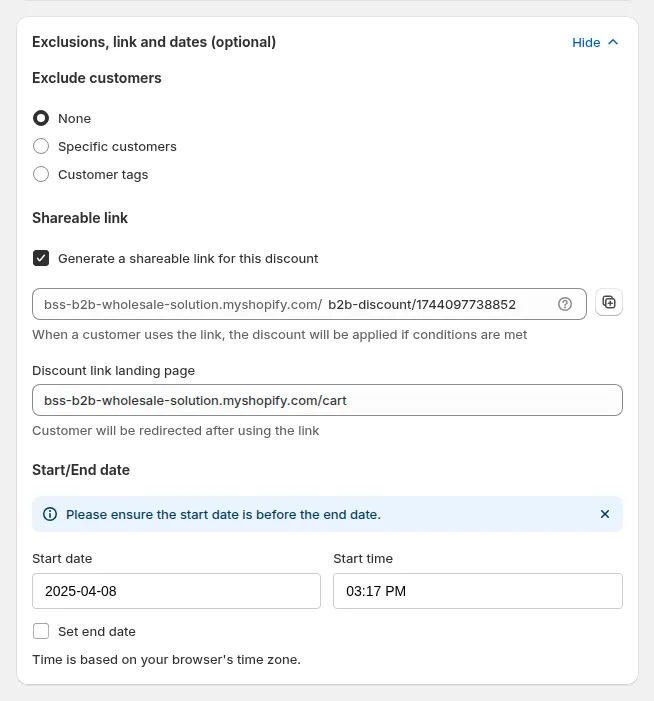Enable the Set end date checkbox
The width and height of the screenshot is (654, 701).
click(41, 631)
